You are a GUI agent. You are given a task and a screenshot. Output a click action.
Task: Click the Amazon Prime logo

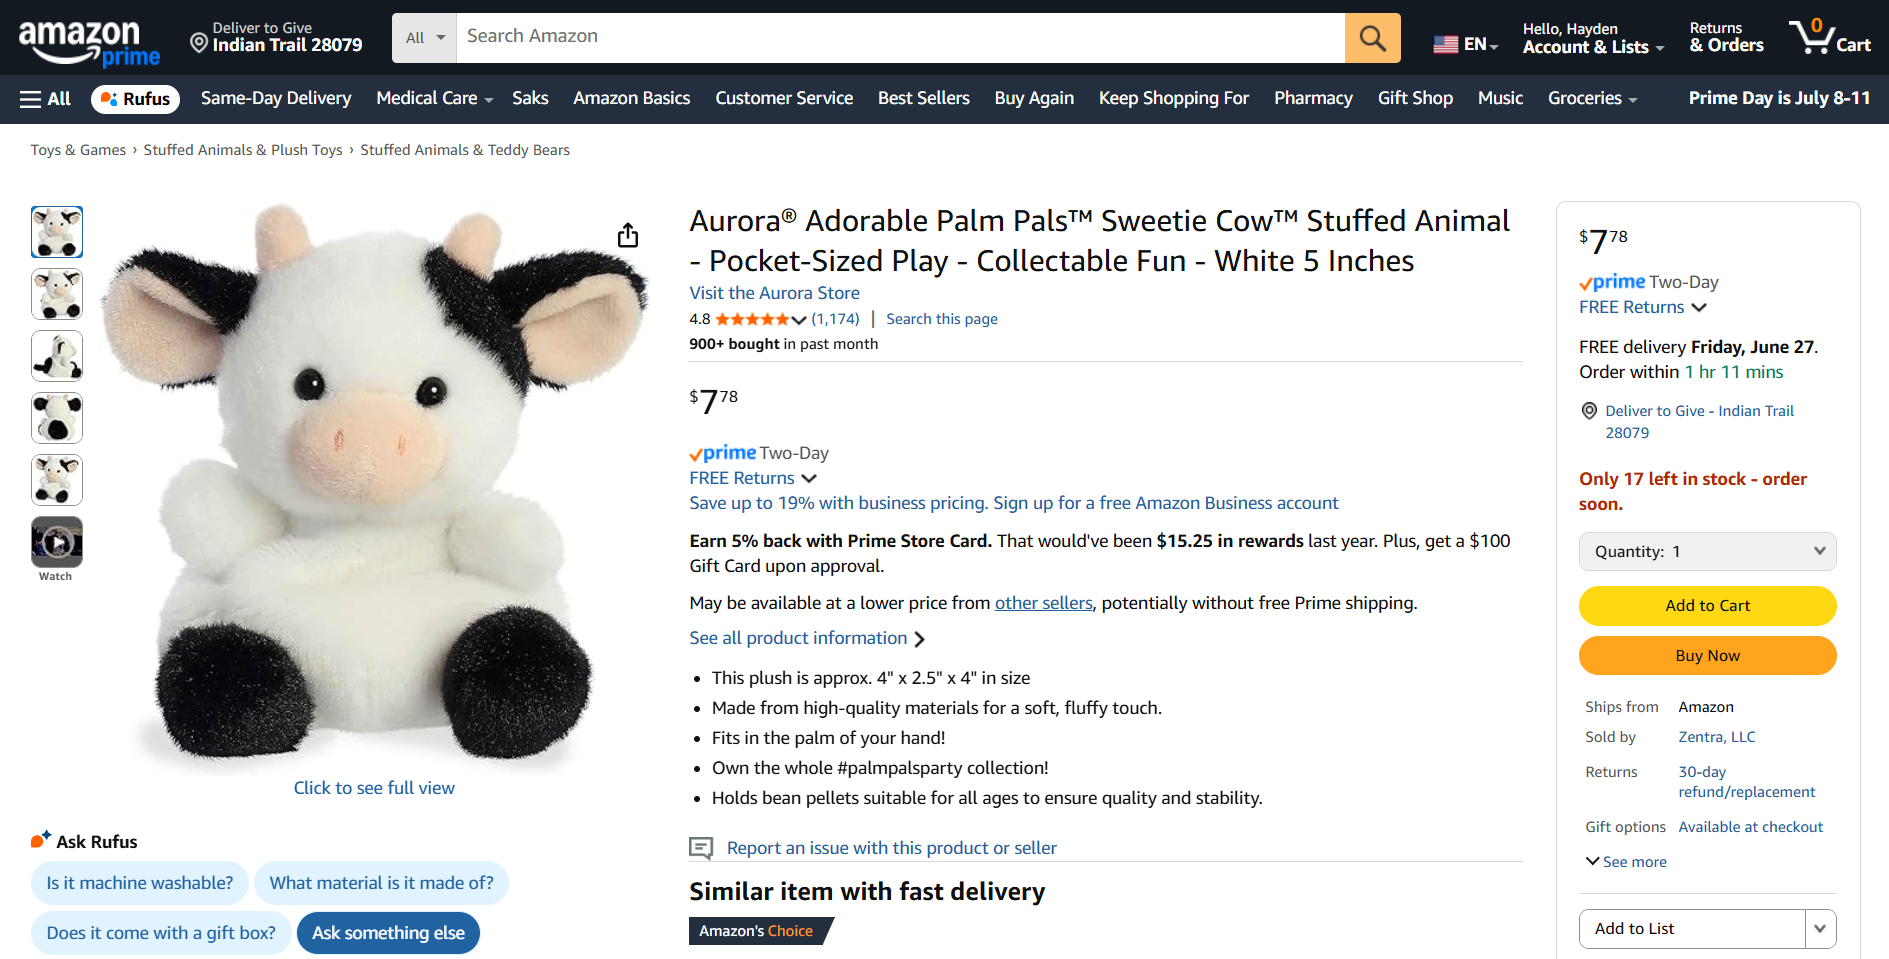tap(89, 43)
